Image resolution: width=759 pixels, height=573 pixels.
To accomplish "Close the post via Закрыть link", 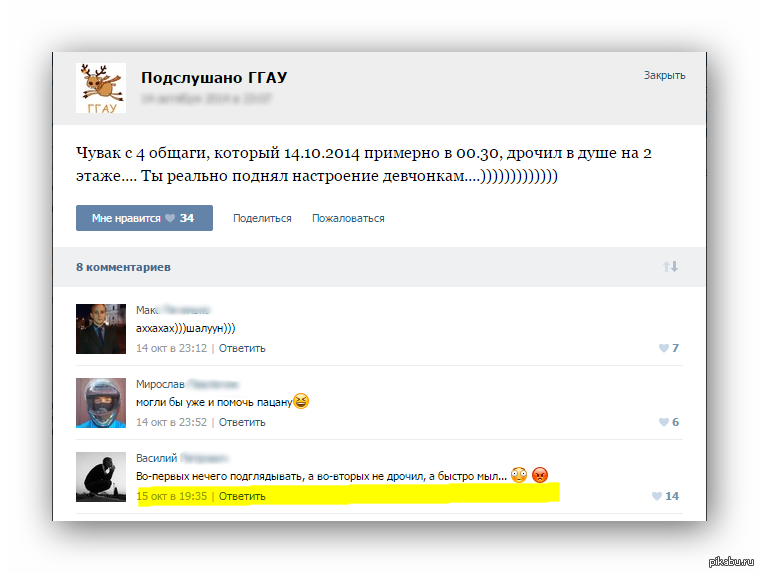I will [x=664, y=75].
